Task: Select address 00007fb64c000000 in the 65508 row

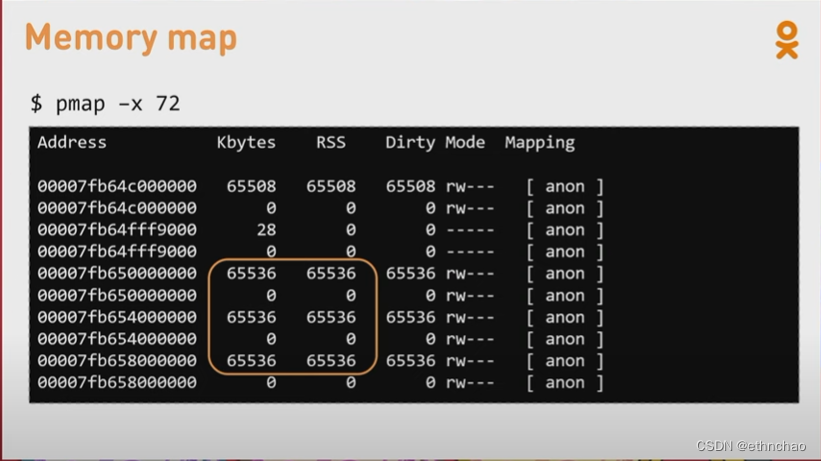Action: [x=117, y=186]
